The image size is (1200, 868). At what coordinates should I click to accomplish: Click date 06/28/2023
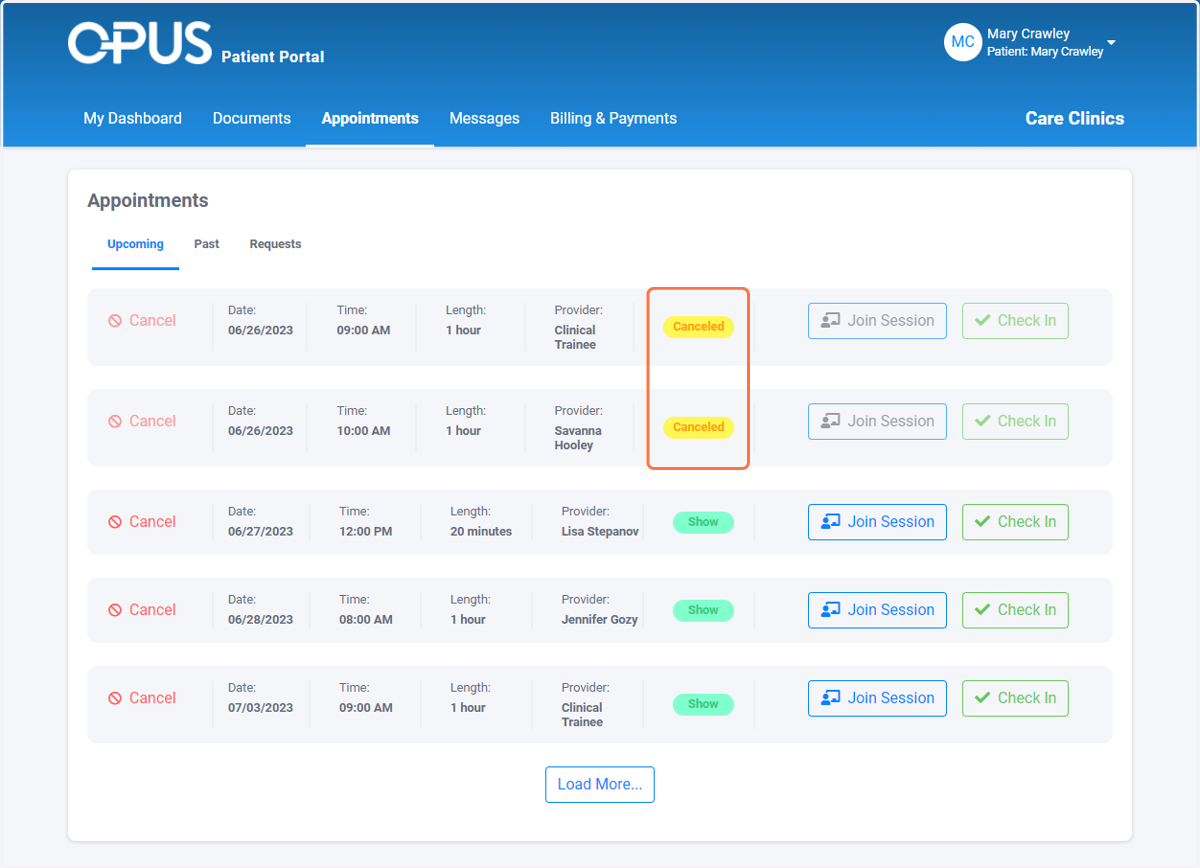point(261,620)
